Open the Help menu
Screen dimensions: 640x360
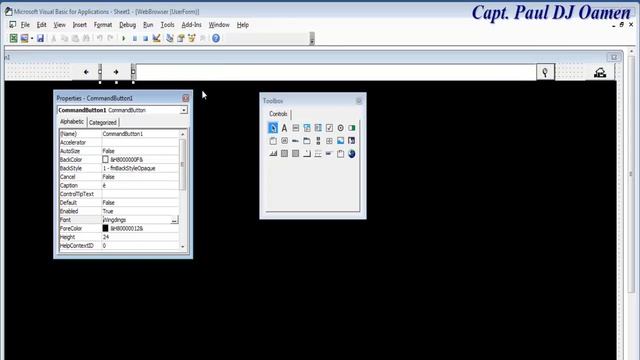(x=242, y=25)
